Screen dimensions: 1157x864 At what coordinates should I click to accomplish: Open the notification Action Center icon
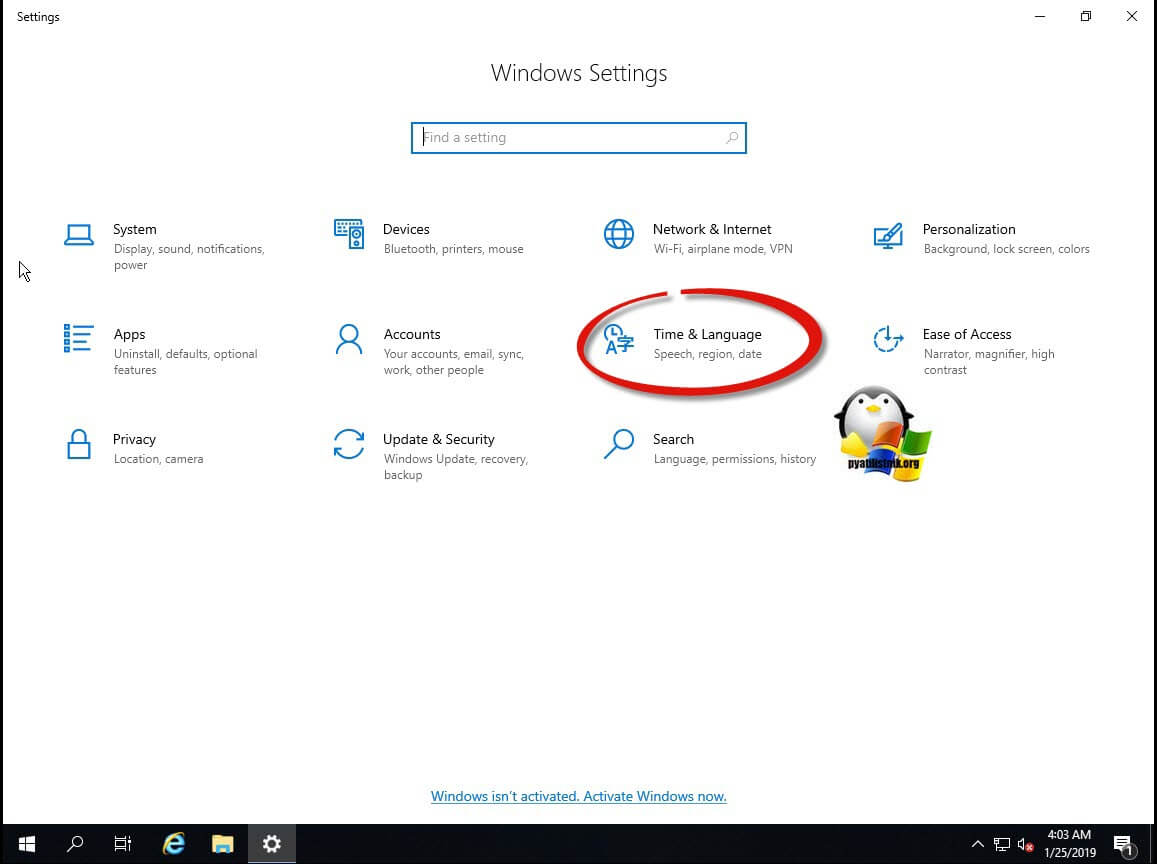tap(1122, 844)
